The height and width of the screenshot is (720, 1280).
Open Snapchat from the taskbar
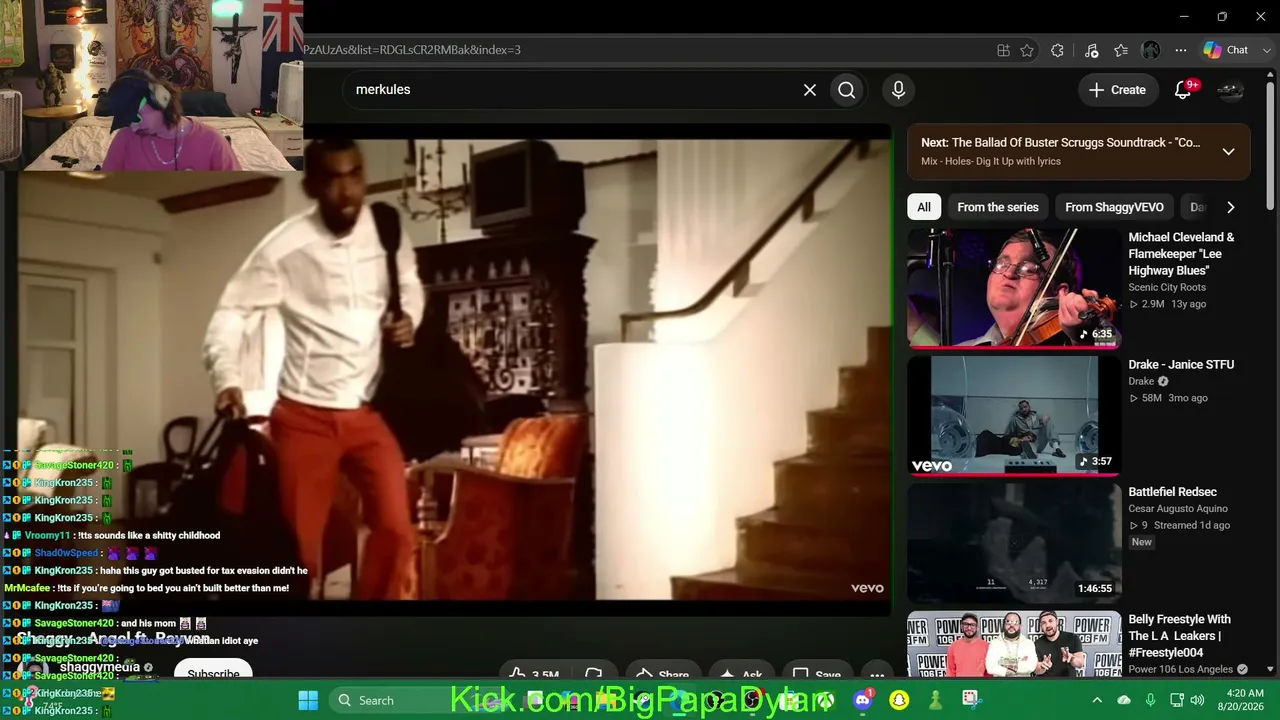tap(900, 700)
